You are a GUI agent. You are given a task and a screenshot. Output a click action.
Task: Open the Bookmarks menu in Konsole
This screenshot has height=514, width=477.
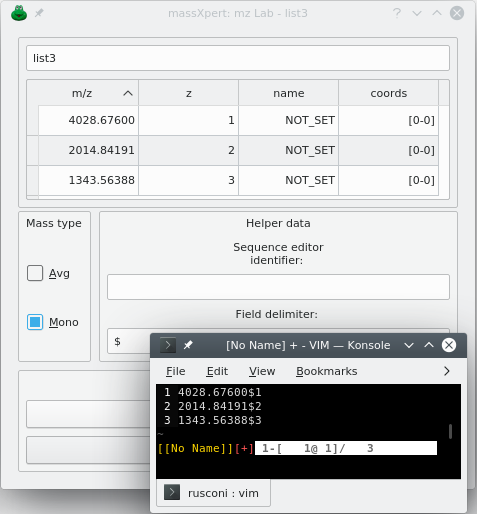tap(327, 371)
